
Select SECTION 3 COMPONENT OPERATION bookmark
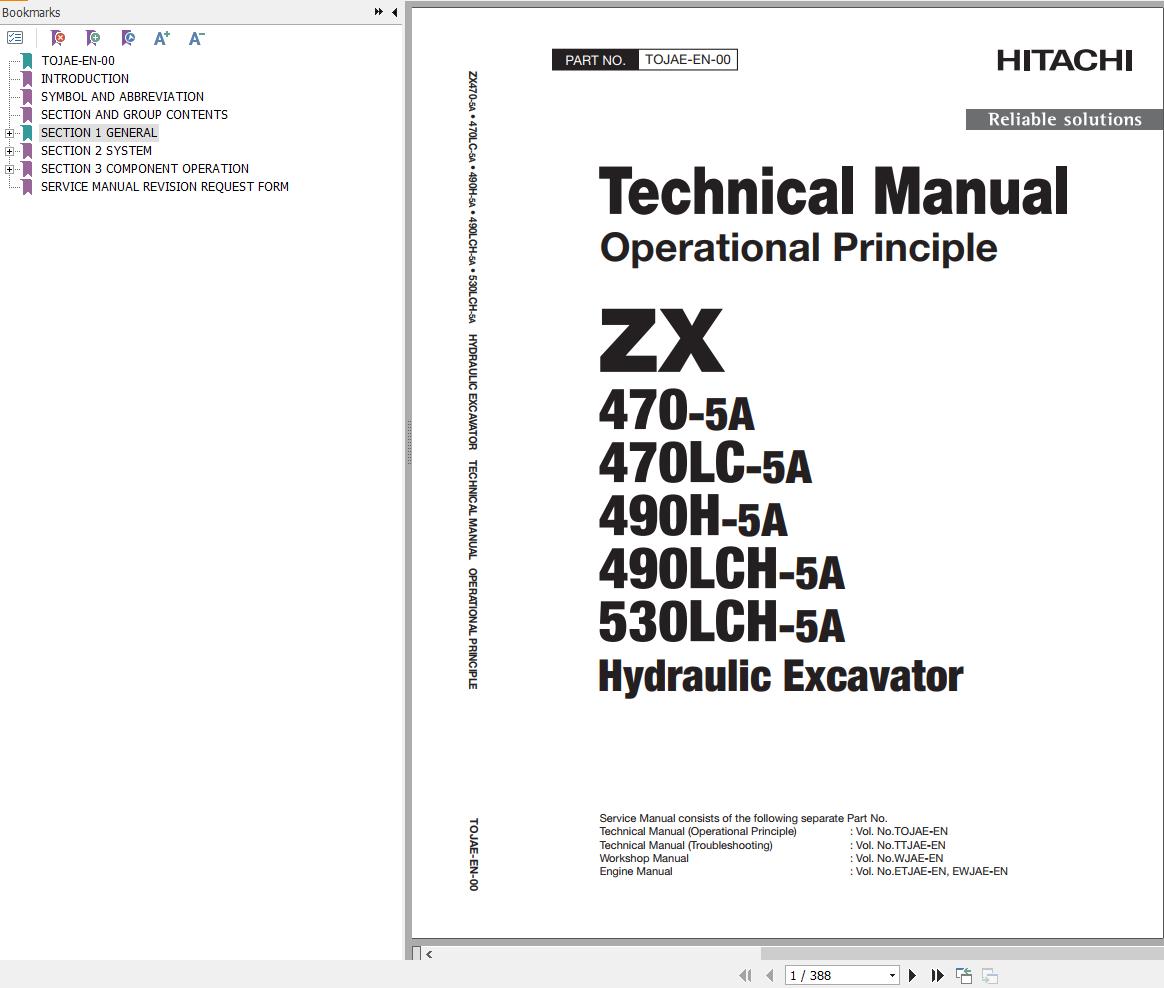point(145,169)
